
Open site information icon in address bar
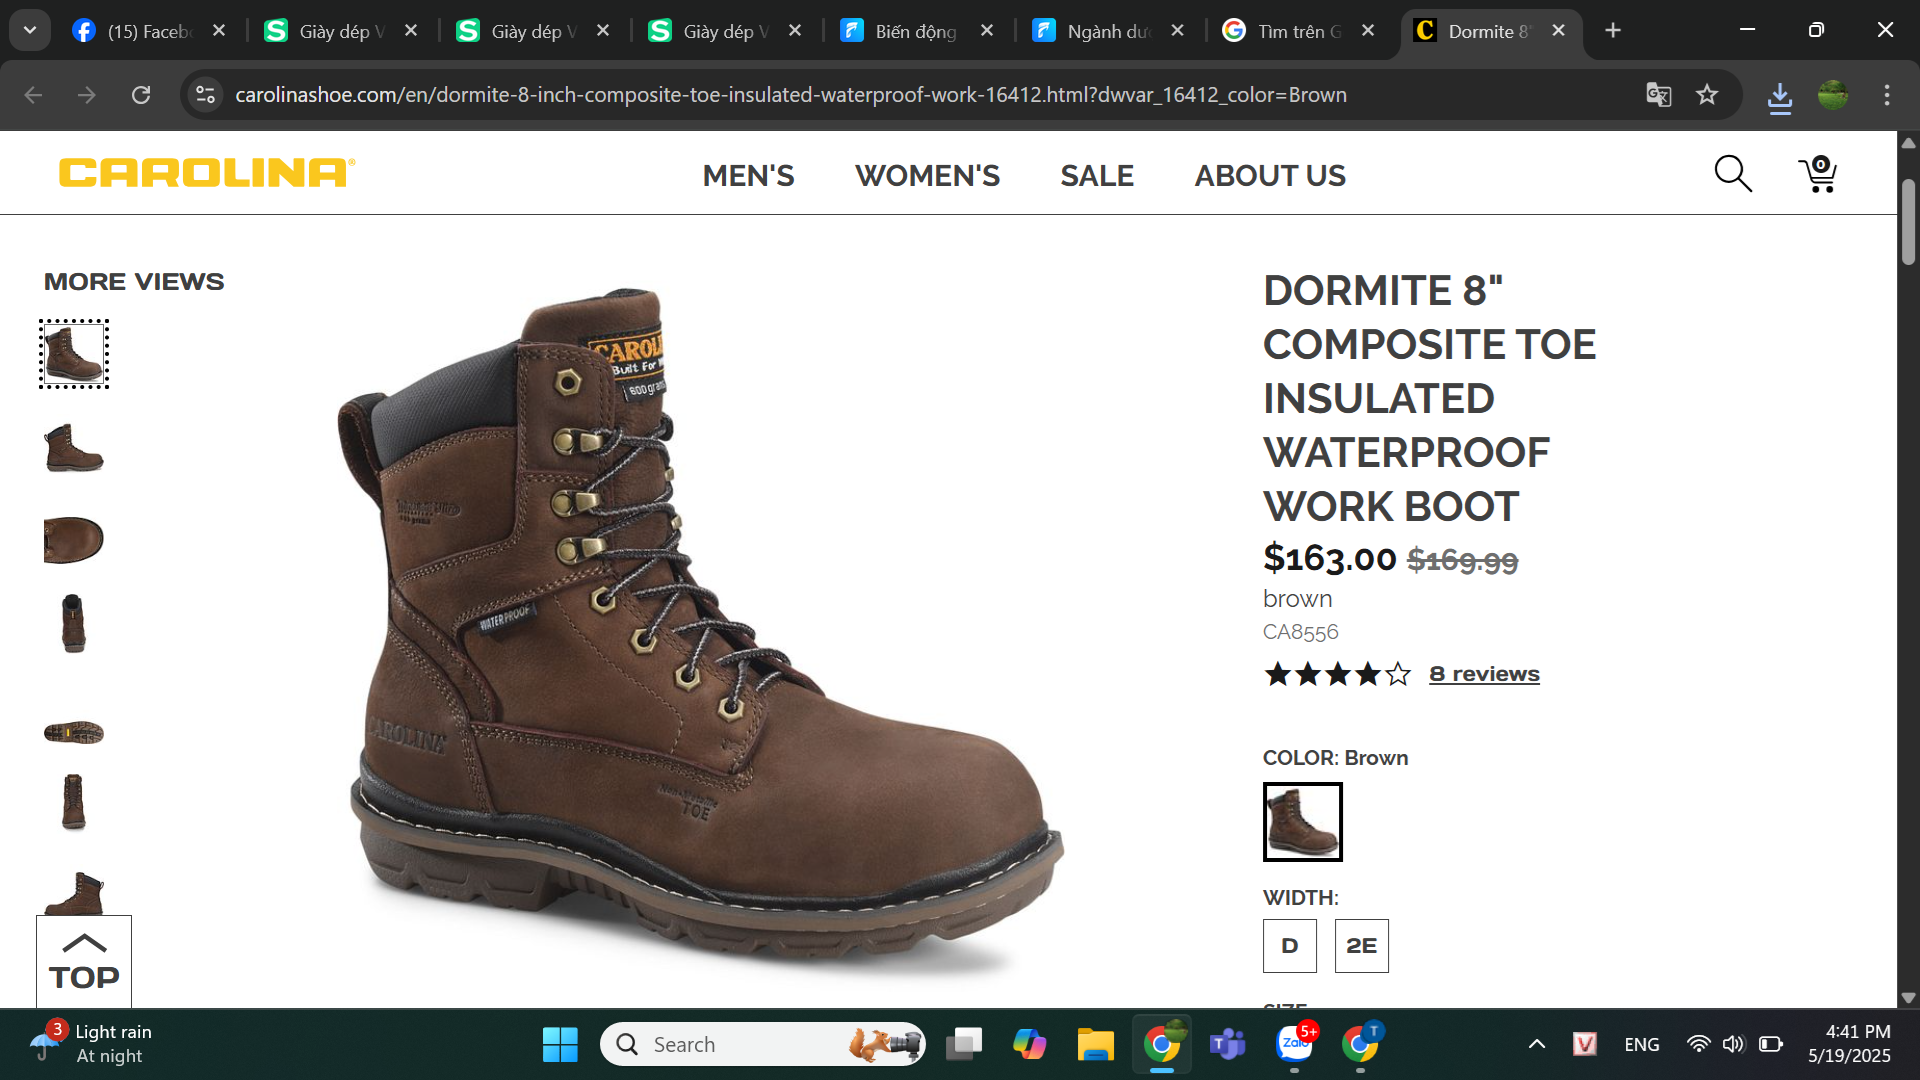(x=206, y=95)
